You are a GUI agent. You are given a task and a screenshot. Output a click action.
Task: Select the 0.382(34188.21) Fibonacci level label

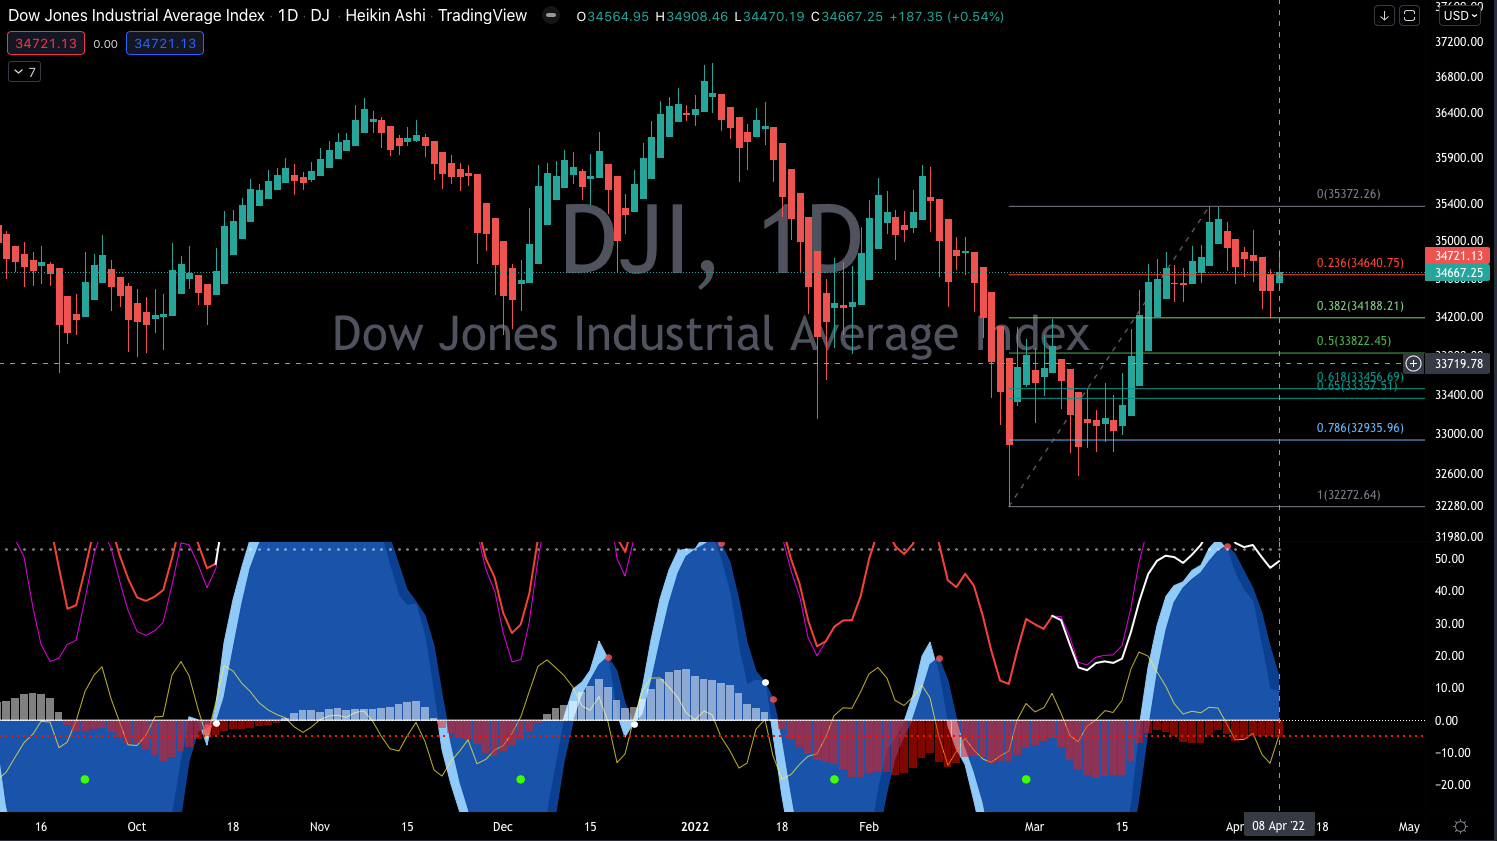1360,306
